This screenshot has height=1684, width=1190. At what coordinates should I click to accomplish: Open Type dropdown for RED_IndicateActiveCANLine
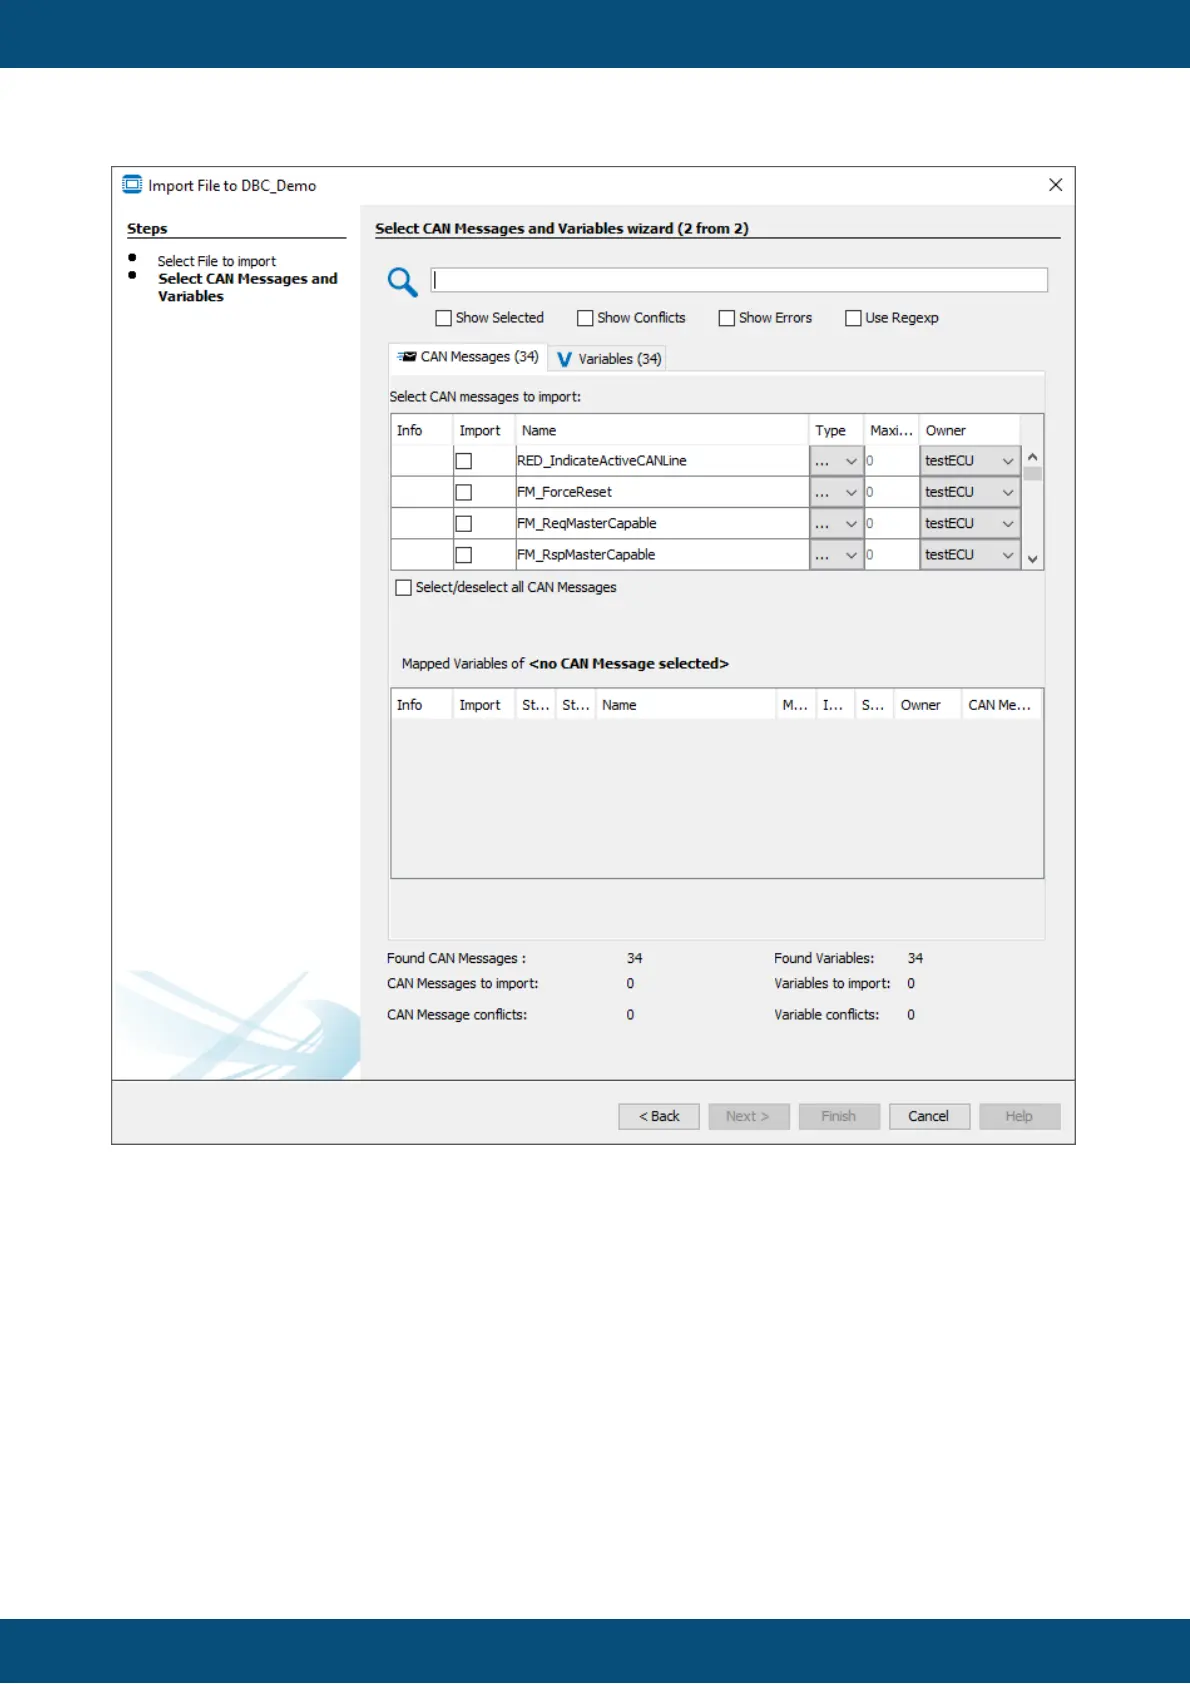836,461
